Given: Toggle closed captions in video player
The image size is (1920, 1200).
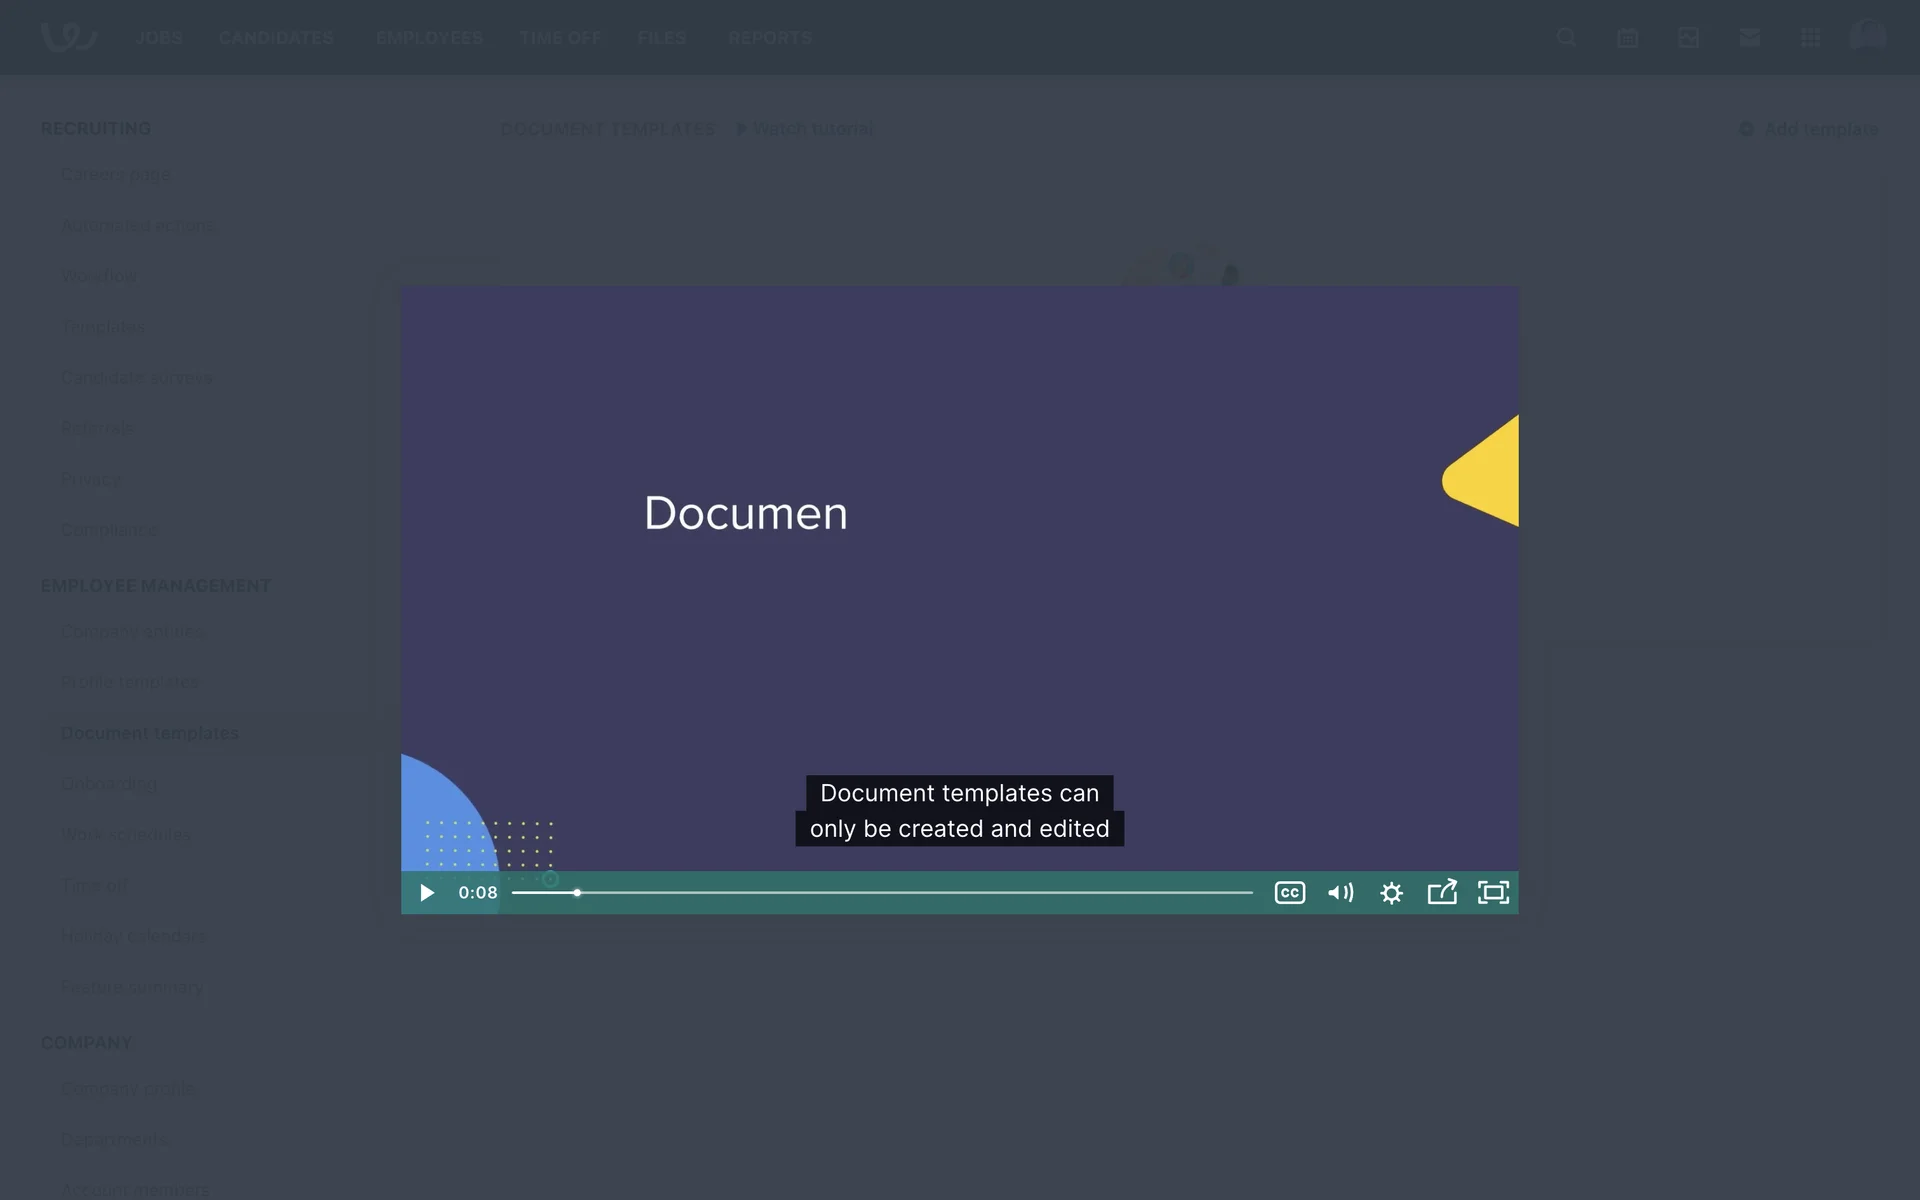Looking at the screenshot, I should click(x=1289, y=893).
